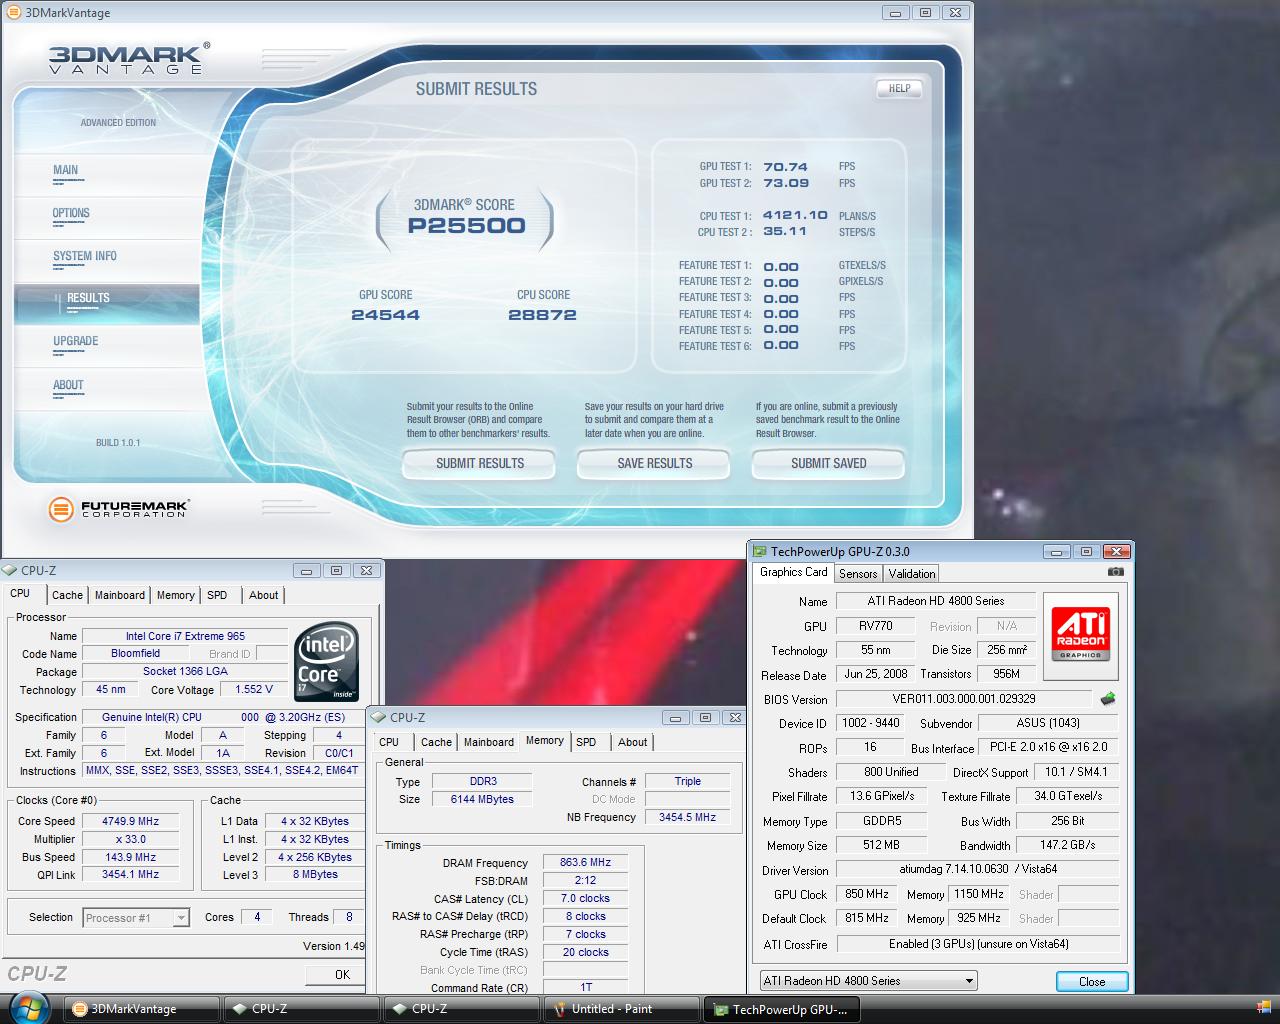1280x1024 pixels.
Task: Click CPU score value 28872
Action: tap(542, 315)
